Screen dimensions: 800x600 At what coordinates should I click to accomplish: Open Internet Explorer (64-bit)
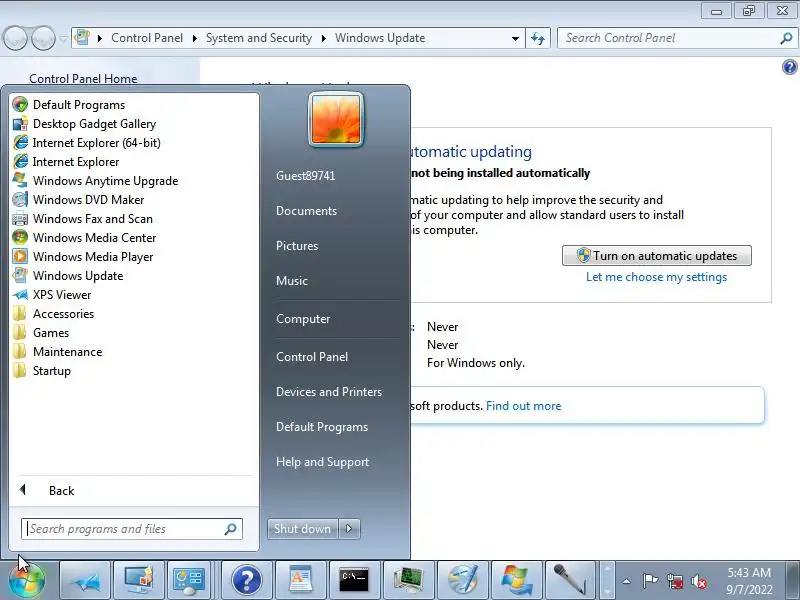click(x=96, y=143)
